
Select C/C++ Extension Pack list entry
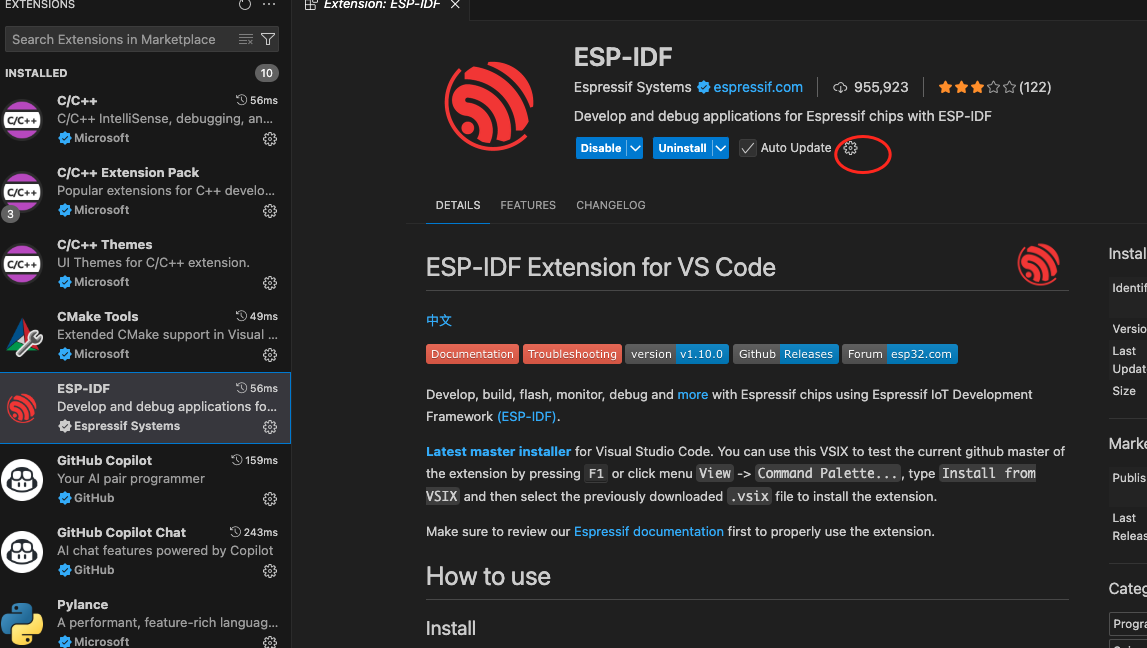[x=145, y=192]
